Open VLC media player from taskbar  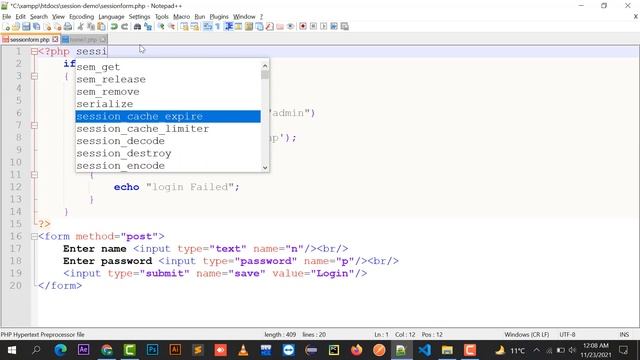(243, 350)
